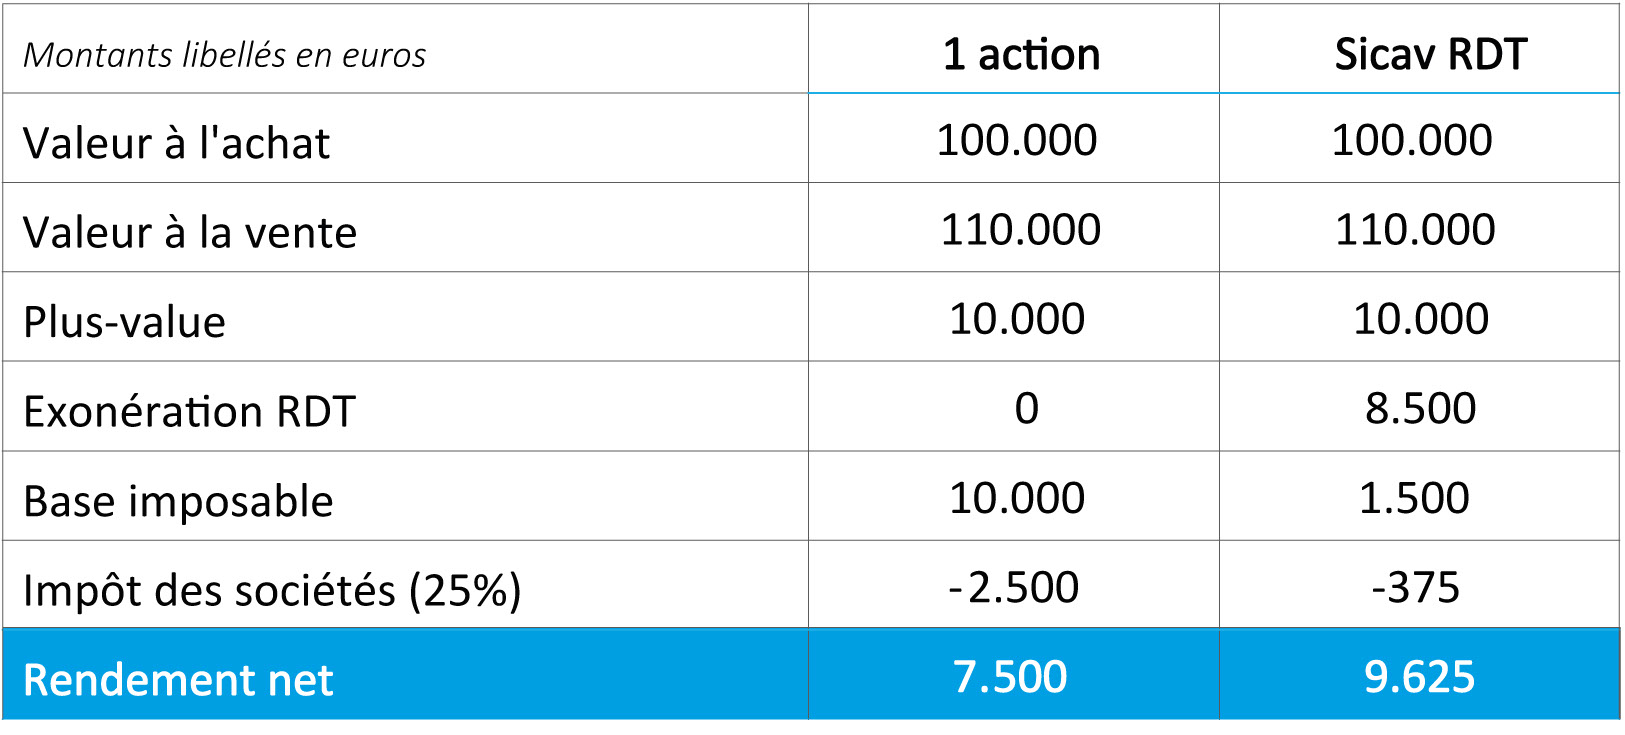Click the -2.500 corporate tax value
This screenshot has width=1625, height=735.
pyautogui.click(x=1014, y=587)
